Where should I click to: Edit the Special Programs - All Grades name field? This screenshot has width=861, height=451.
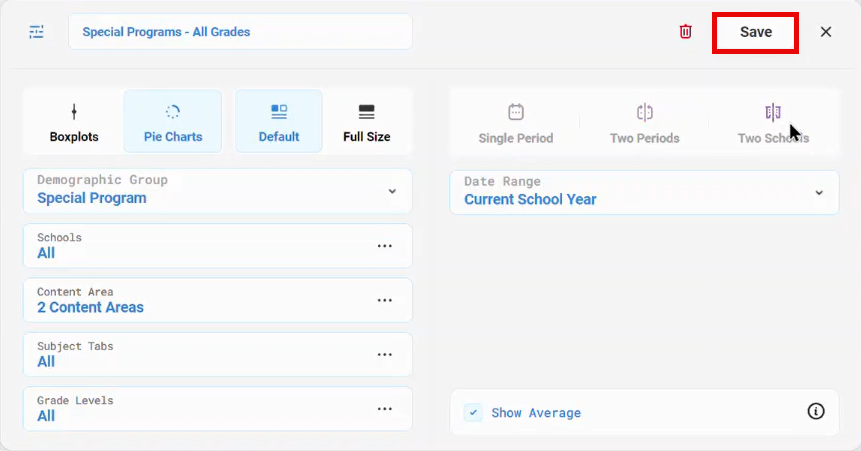[x=241, y=31]
